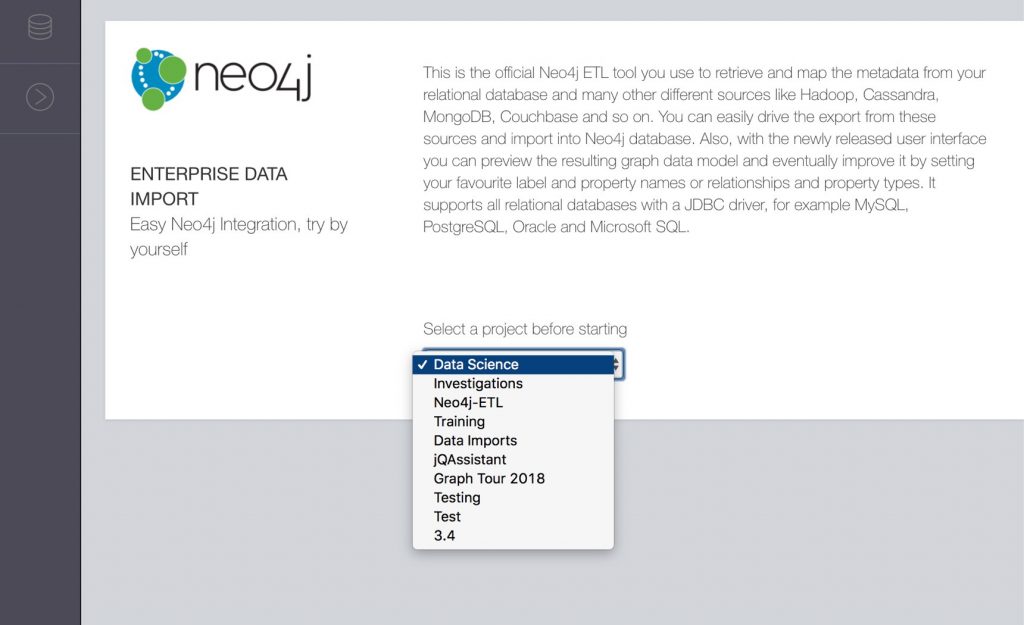Select the Testing project entry
1024x625 pixels.
tap(457, 497)
